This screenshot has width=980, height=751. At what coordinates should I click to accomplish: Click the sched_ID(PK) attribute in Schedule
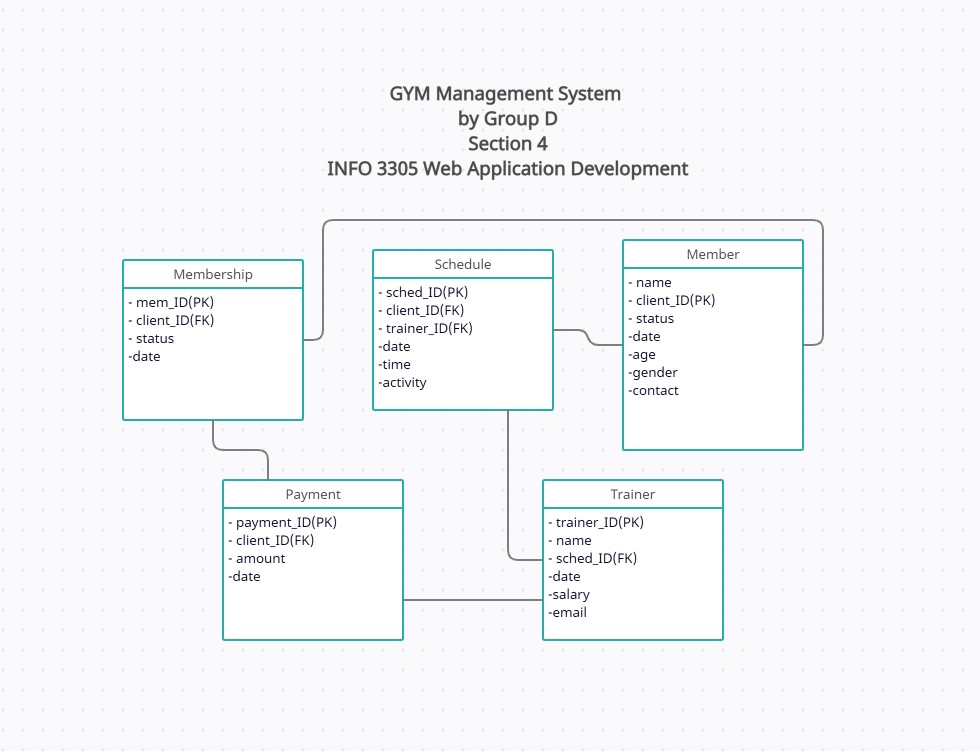click(425, 292)
